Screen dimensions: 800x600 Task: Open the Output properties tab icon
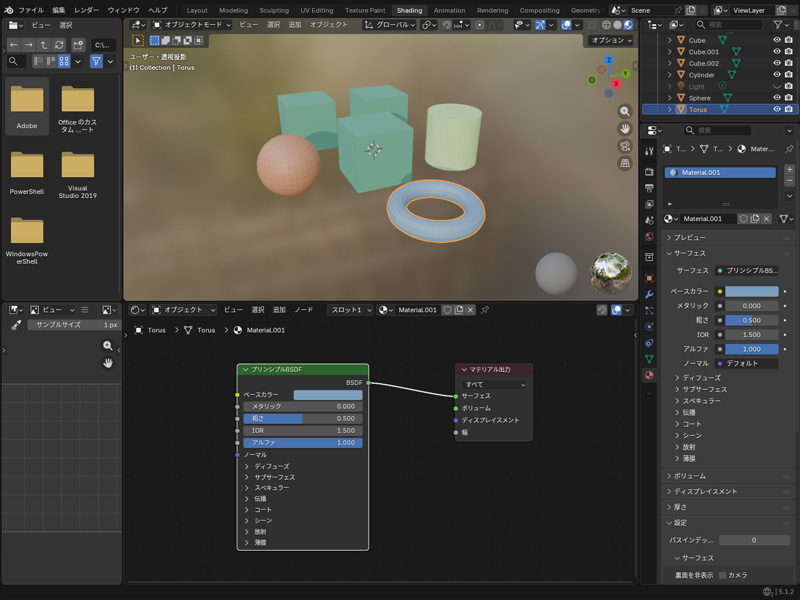tap(649, 188)
